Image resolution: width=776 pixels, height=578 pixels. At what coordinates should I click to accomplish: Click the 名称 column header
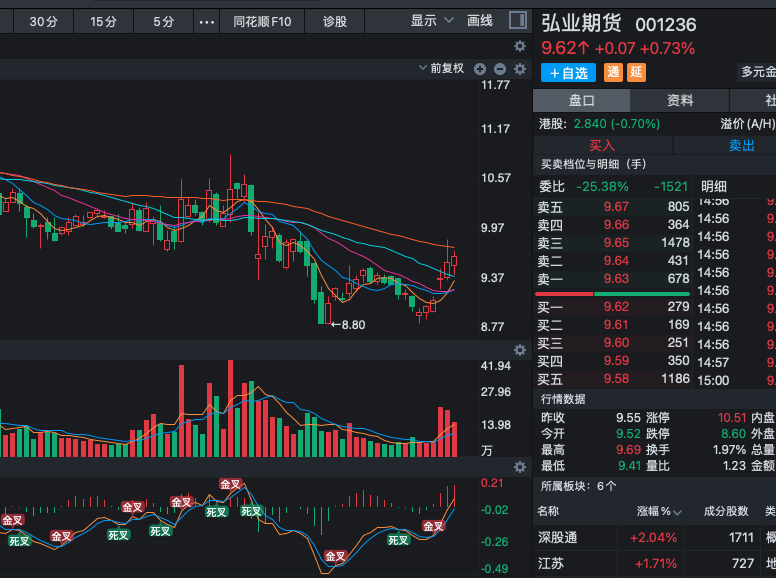(548, 512)
